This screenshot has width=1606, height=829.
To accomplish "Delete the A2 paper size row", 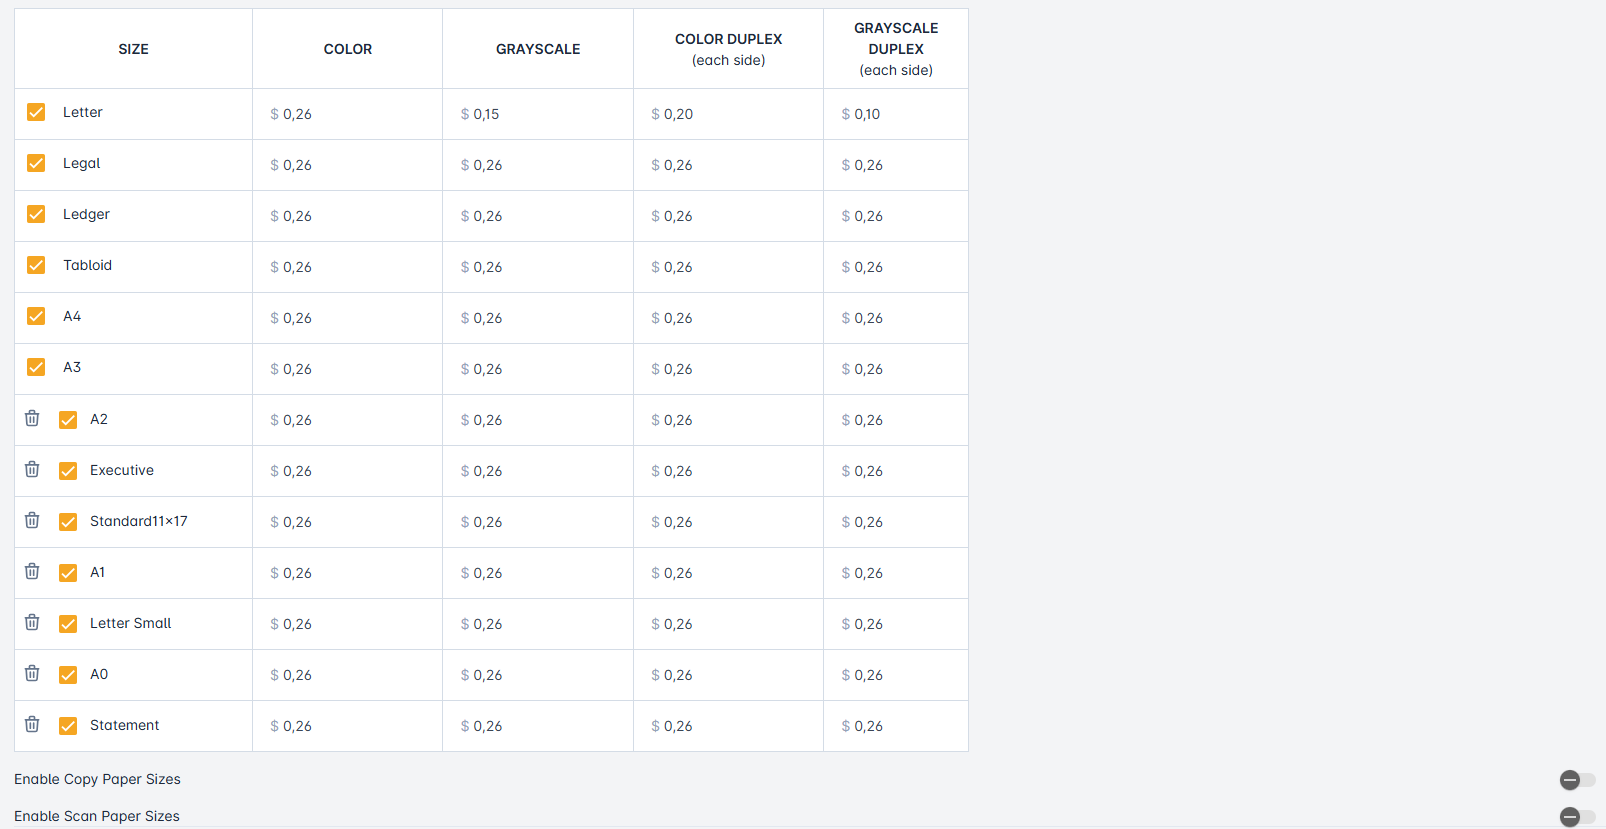I will 32,419.
